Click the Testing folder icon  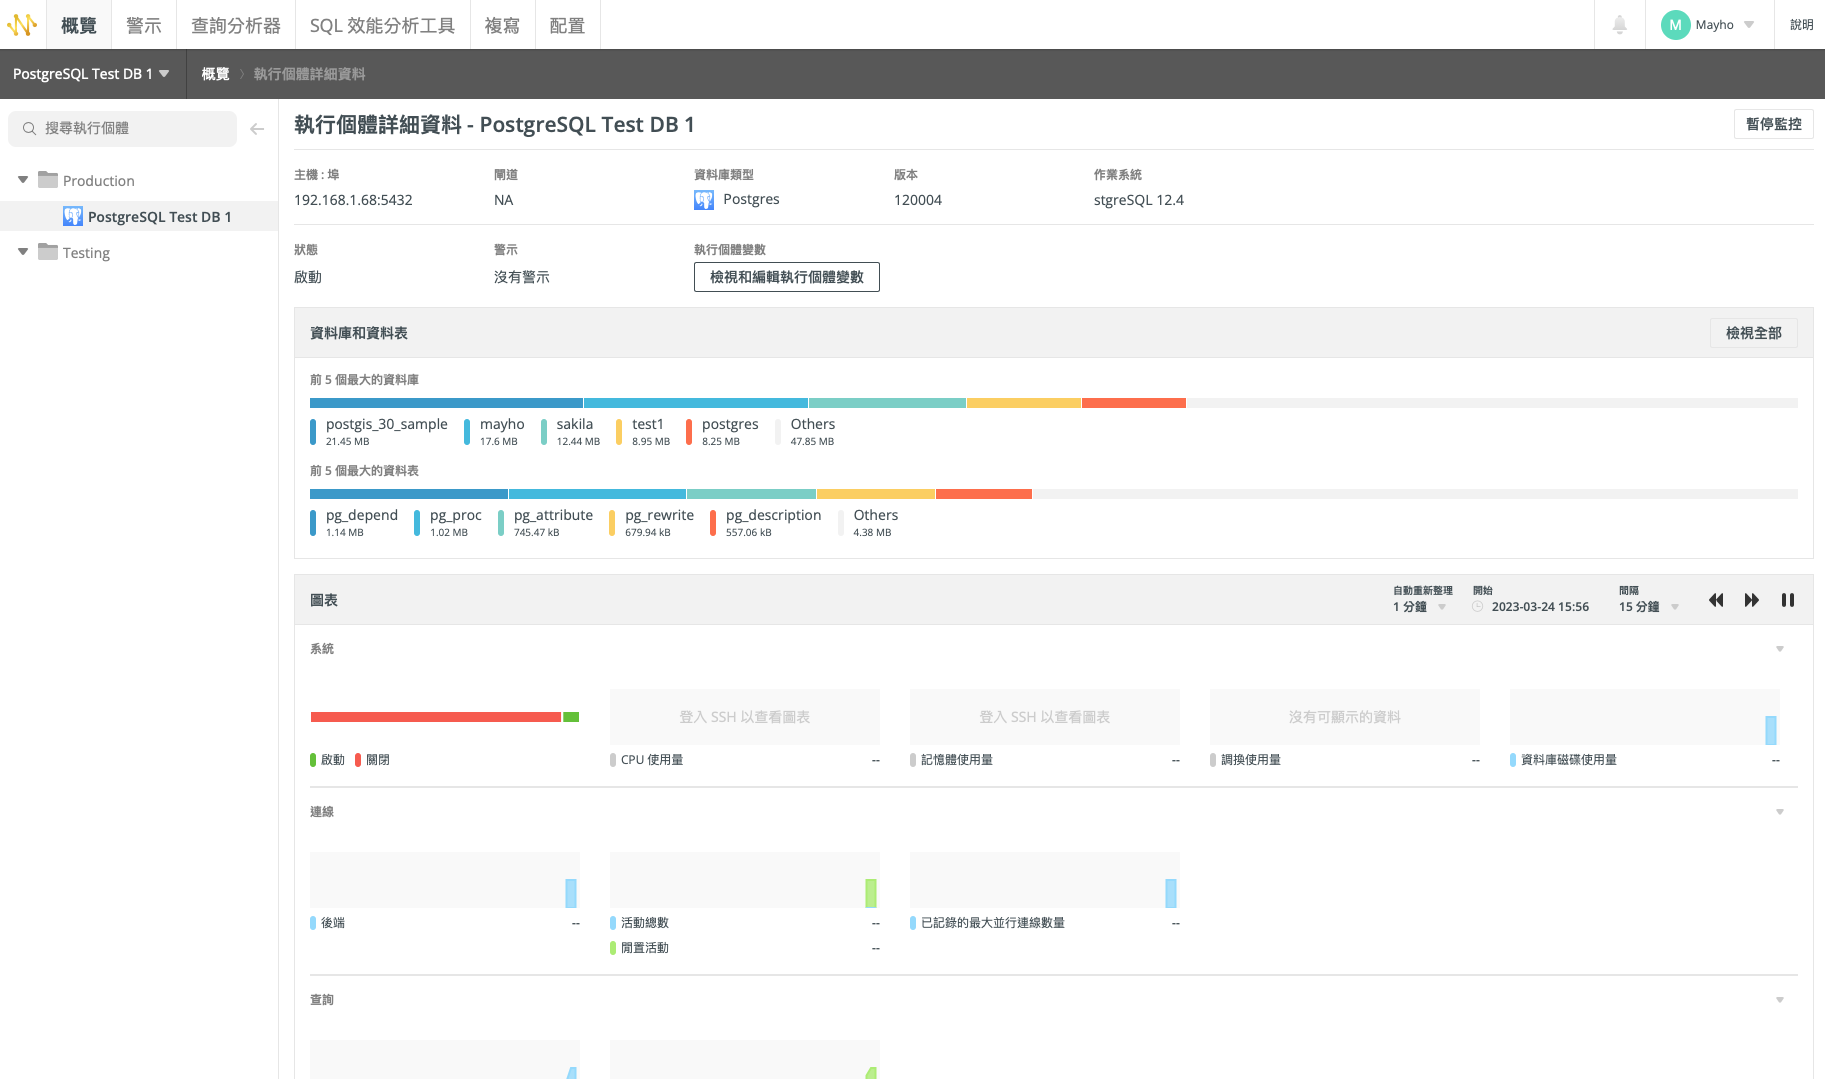(x=47, y=252)
